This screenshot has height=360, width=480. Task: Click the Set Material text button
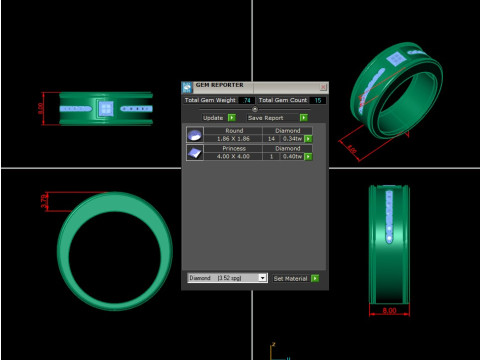point(290,278)
